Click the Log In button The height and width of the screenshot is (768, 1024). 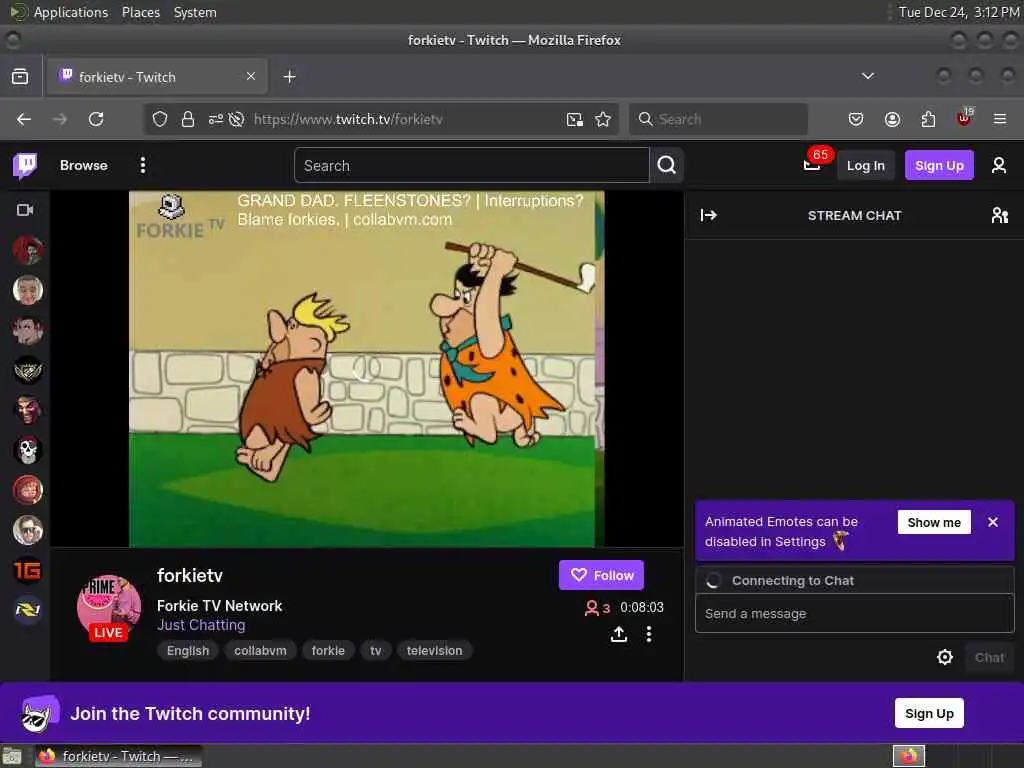point(865,166)
